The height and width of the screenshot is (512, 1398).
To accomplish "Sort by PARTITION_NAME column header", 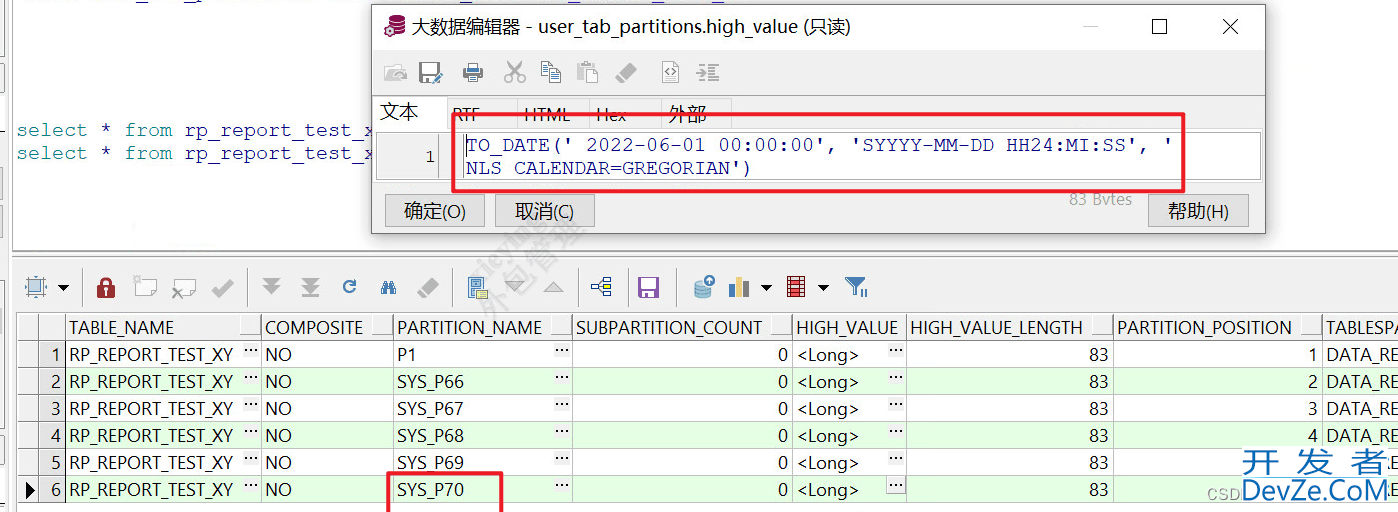I will point(484,327).
